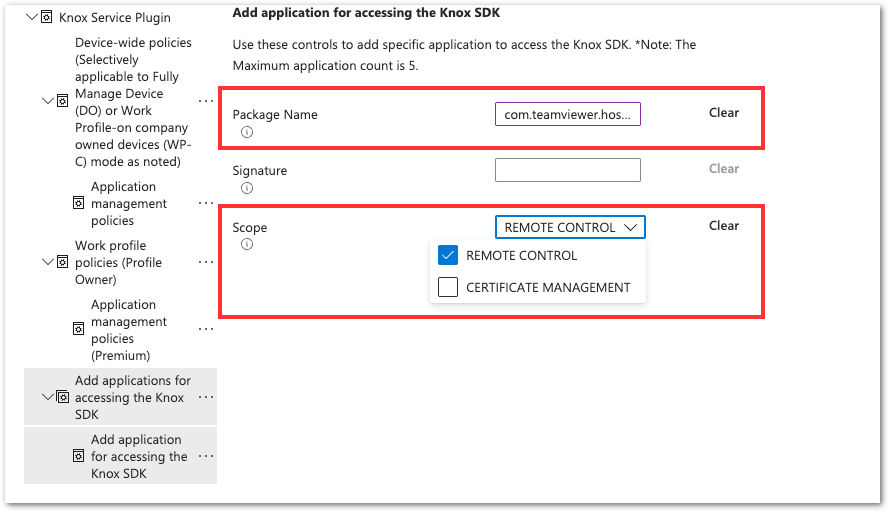Select first Application management policies tree item

click(x=129, y=204)
